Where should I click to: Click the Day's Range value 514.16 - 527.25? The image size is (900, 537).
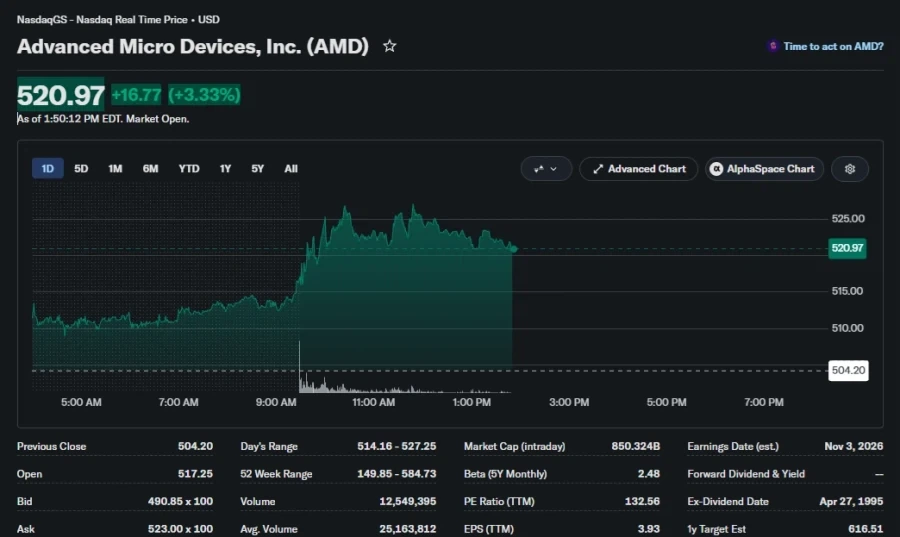tap(397, 446)
